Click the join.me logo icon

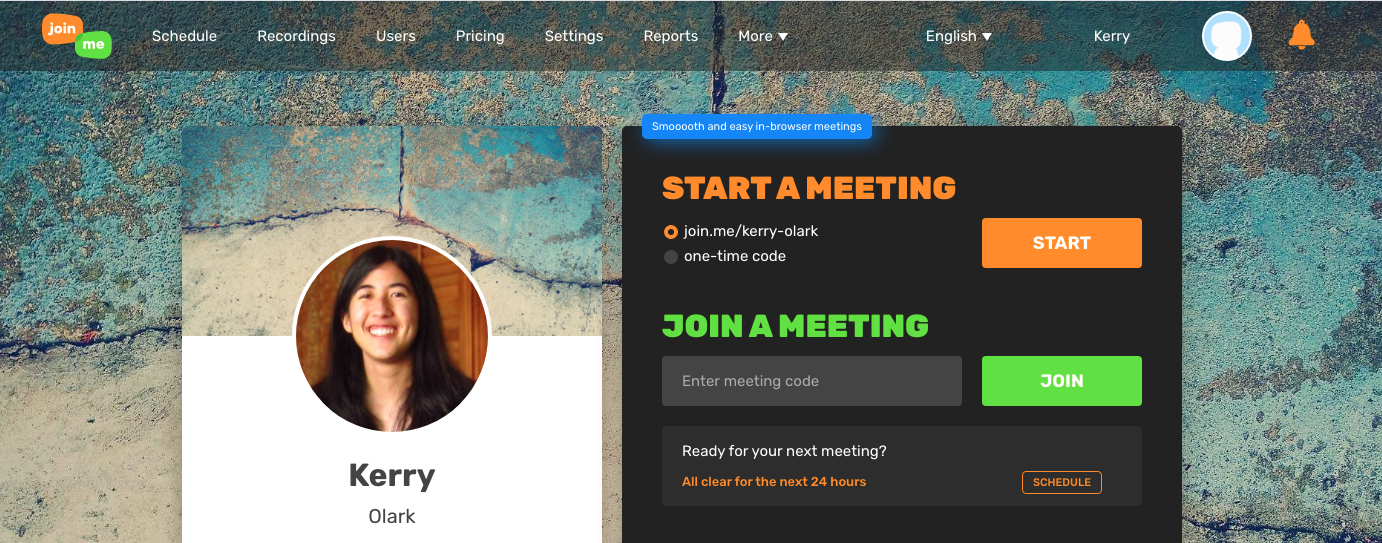click(77, 36)
